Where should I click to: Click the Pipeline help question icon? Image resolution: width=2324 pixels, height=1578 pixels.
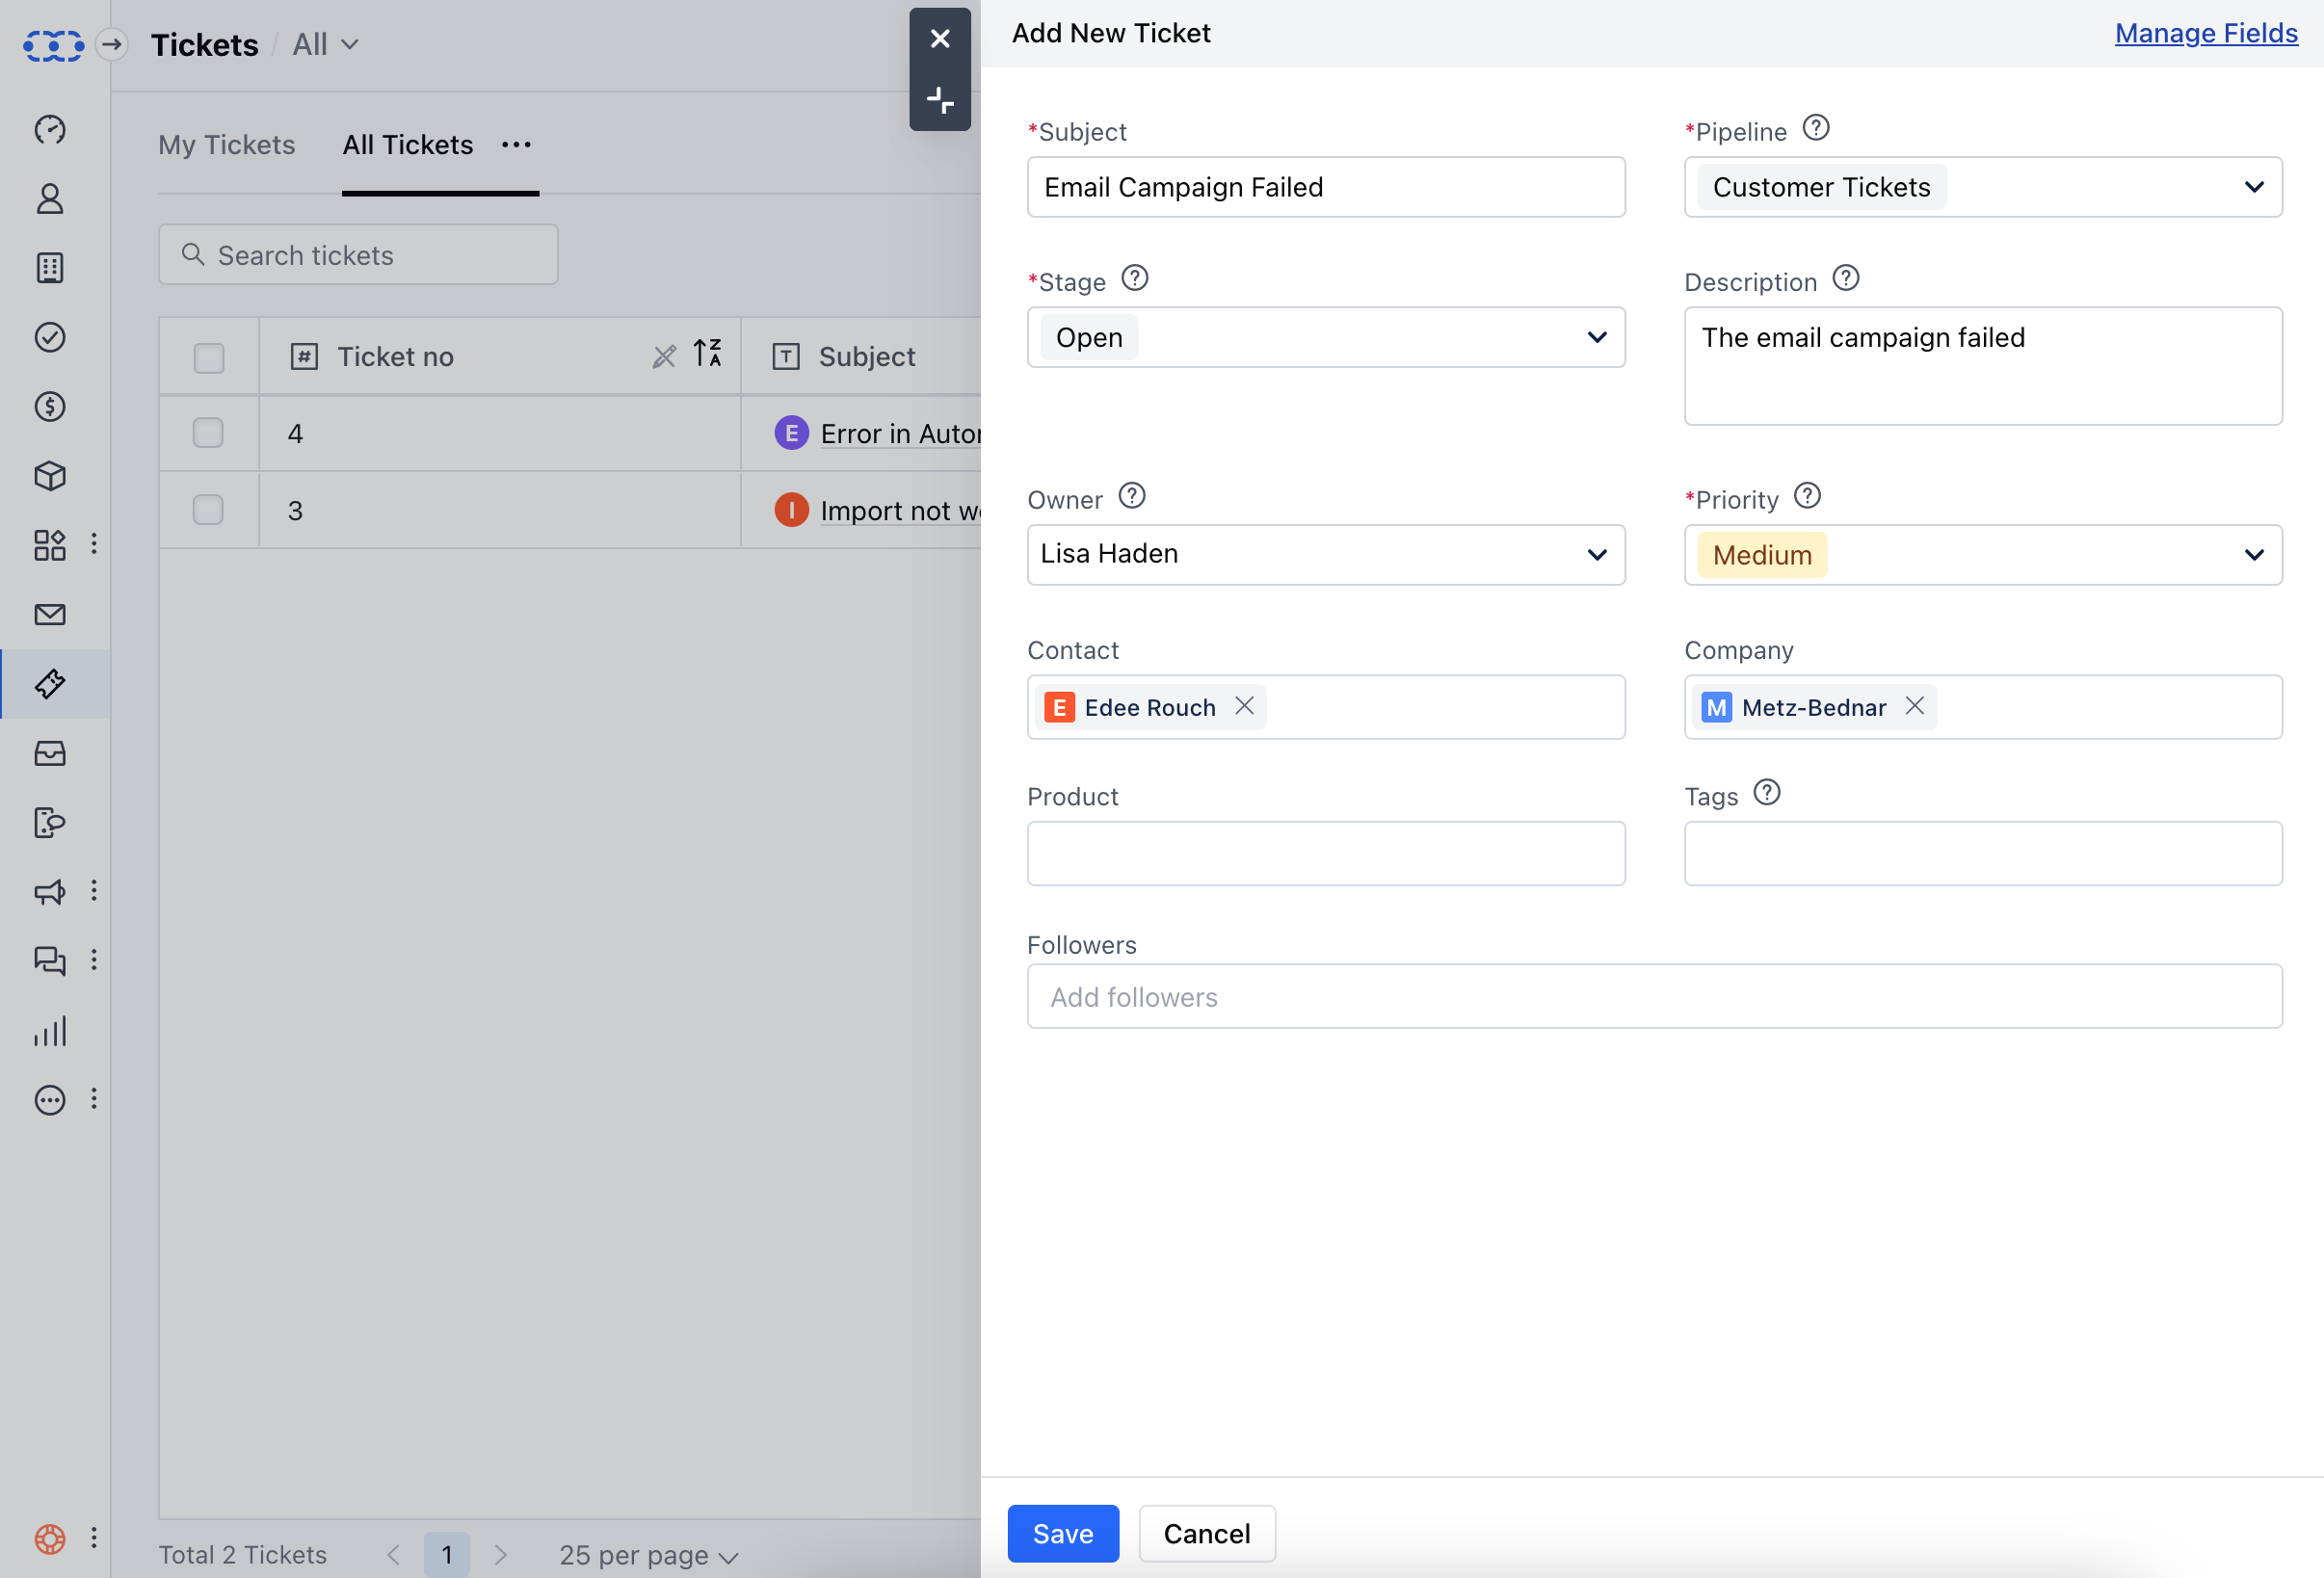coord(1816,128)
